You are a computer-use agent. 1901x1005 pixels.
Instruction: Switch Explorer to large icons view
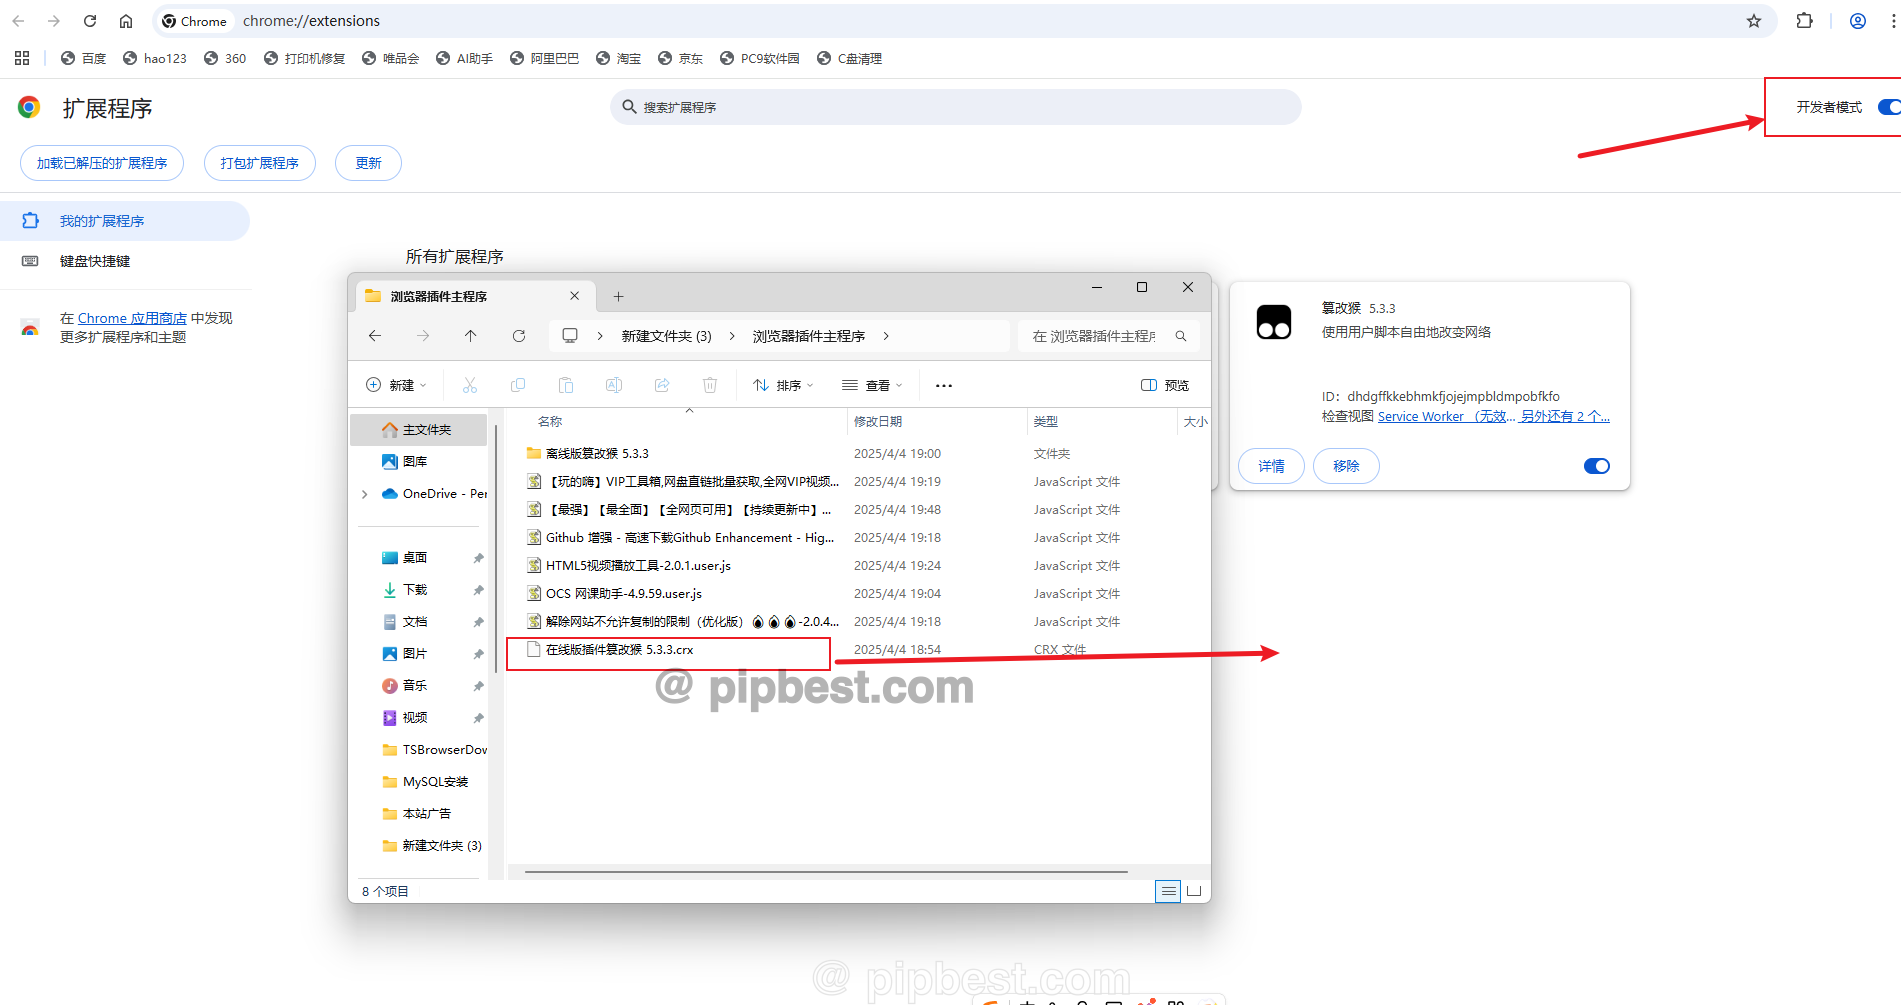(x=1194, y=891)
